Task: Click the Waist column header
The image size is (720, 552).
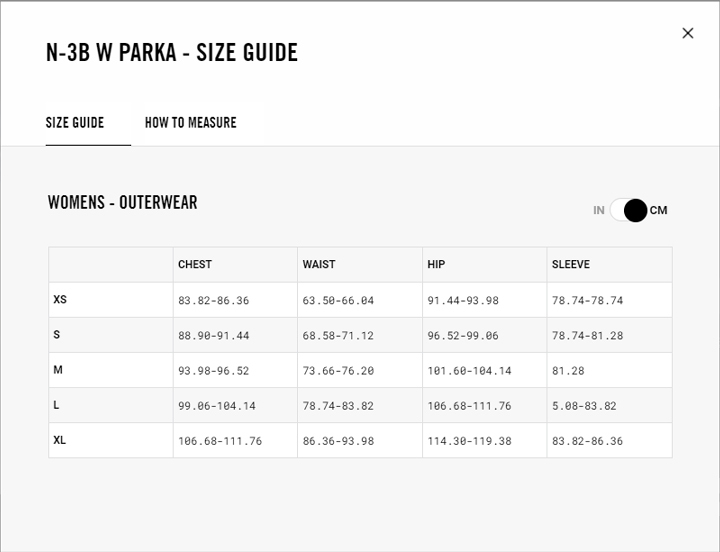Action: [319, 265]
